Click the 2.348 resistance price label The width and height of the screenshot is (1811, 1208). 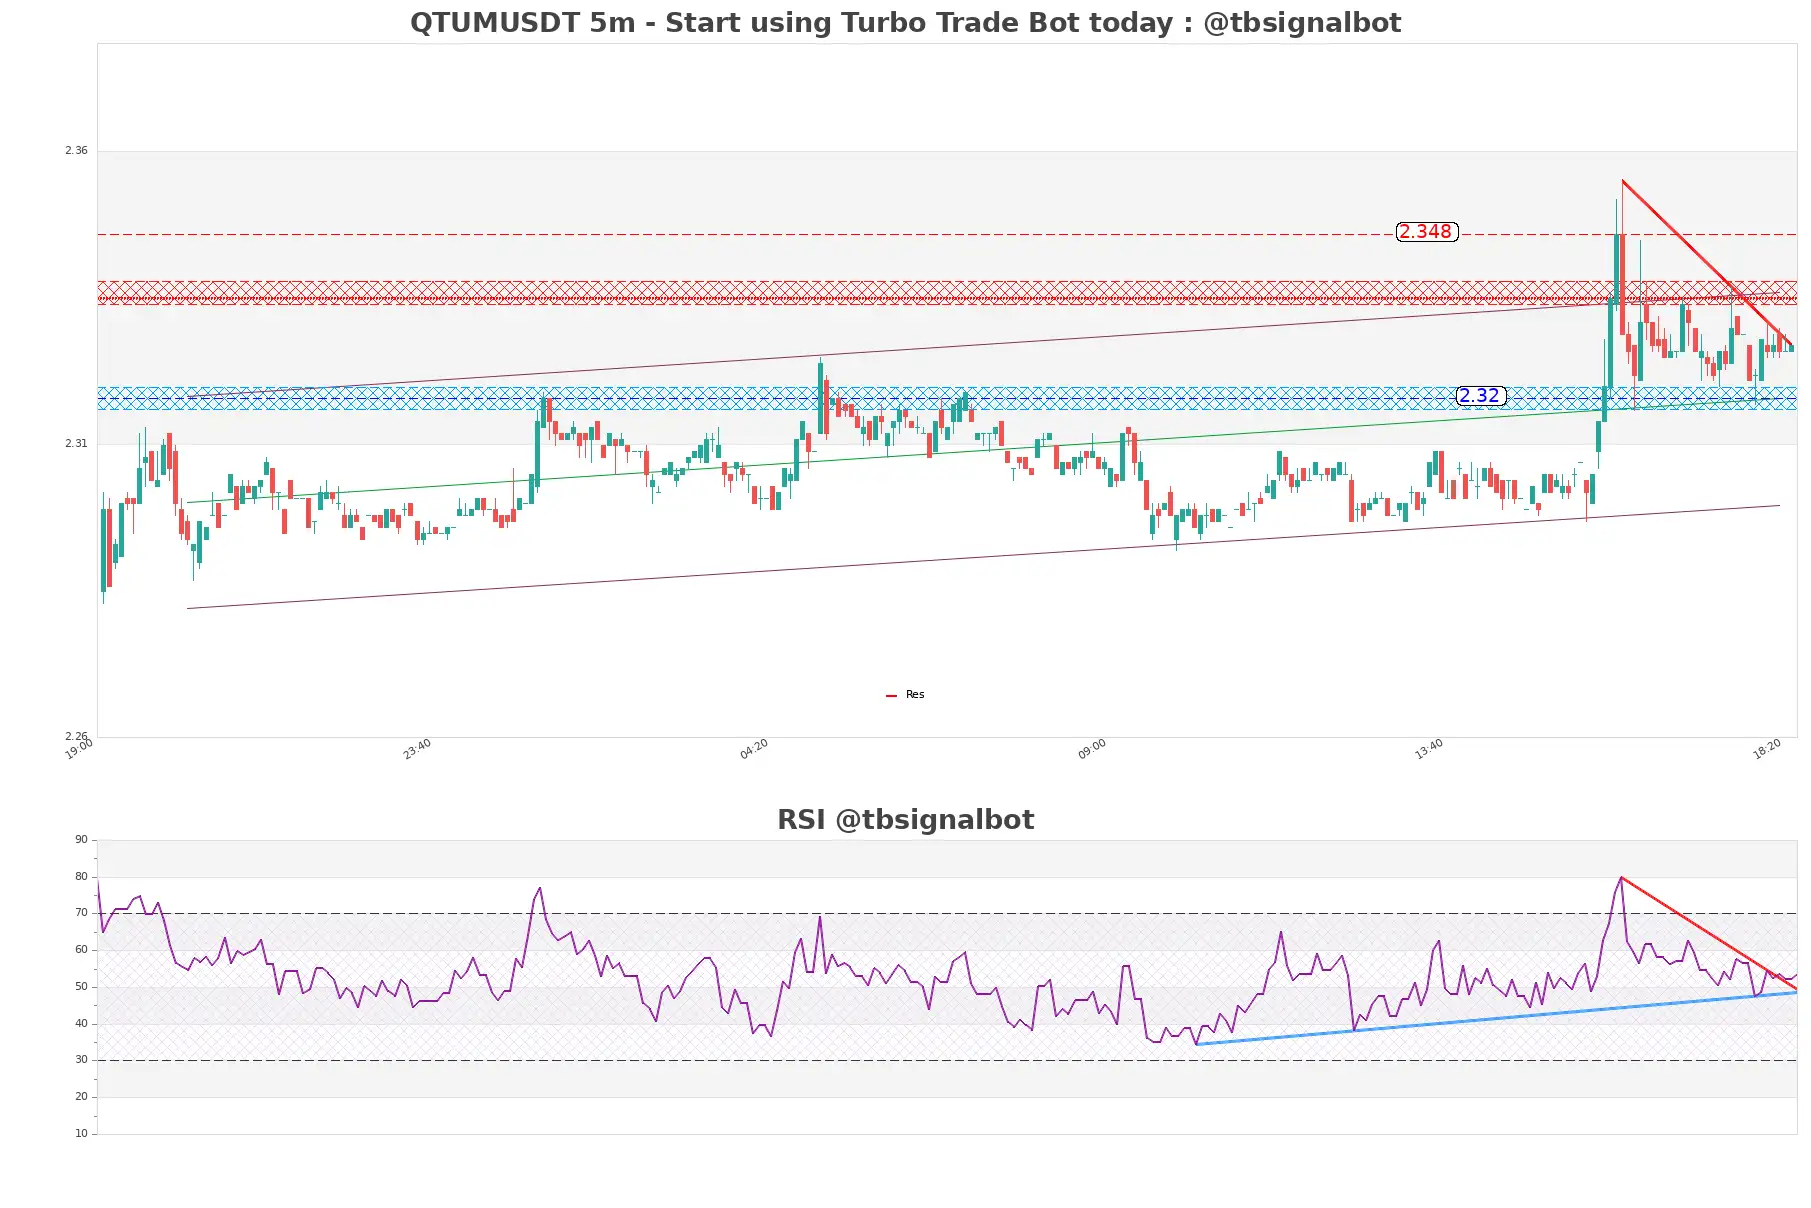coord(1426,232)
